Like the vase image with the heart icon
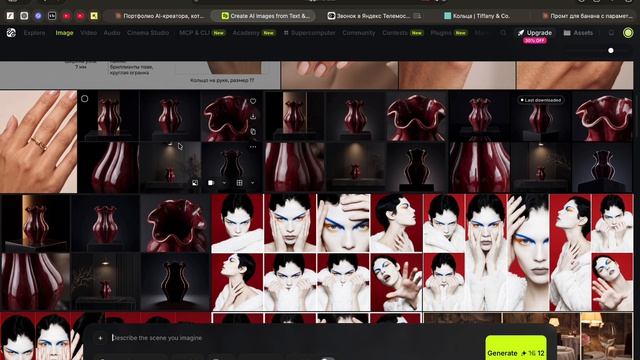Image resolution: width=640 pixels, height=360 pixels. point(253,101)
